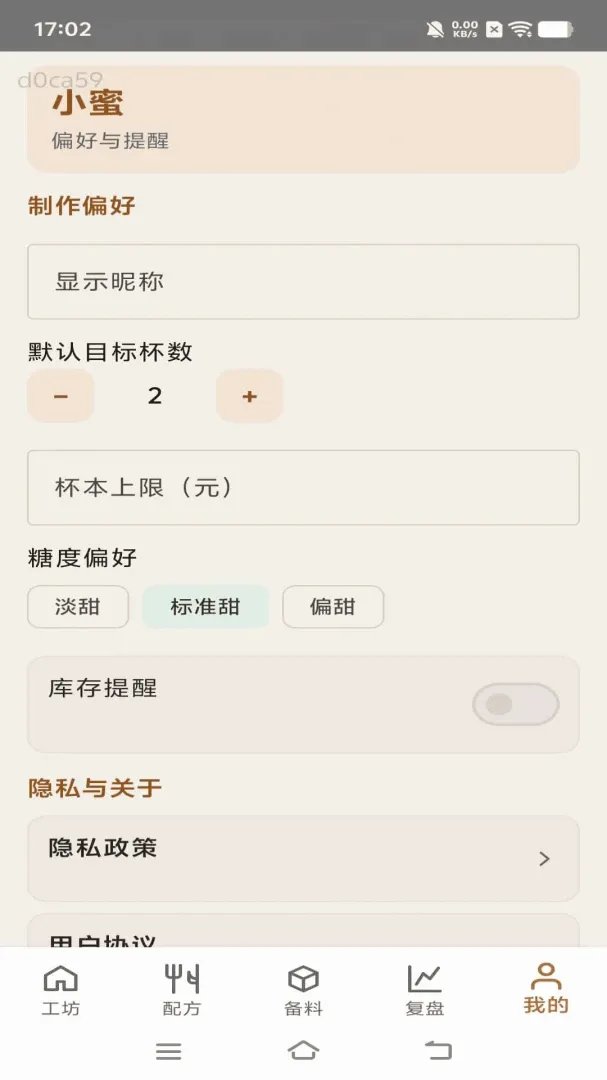The width and height of the screenshot is (607, 1080).
Task: Tap the 小蜜 profile header card
Action: tap(303, 119)
